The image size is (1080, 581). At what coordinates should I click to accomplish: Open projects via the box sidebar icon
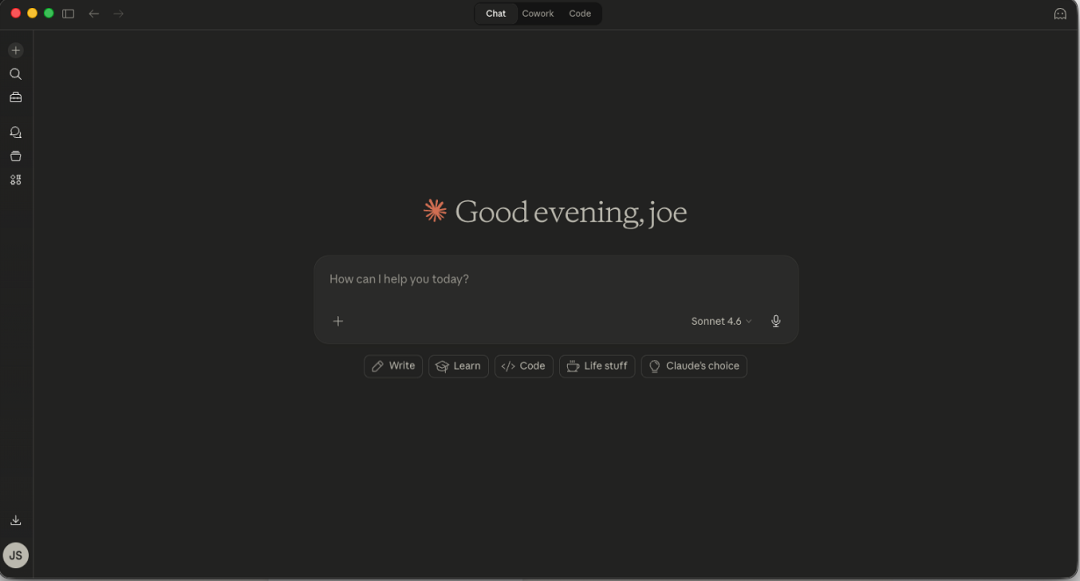click(x=16, y=156)
